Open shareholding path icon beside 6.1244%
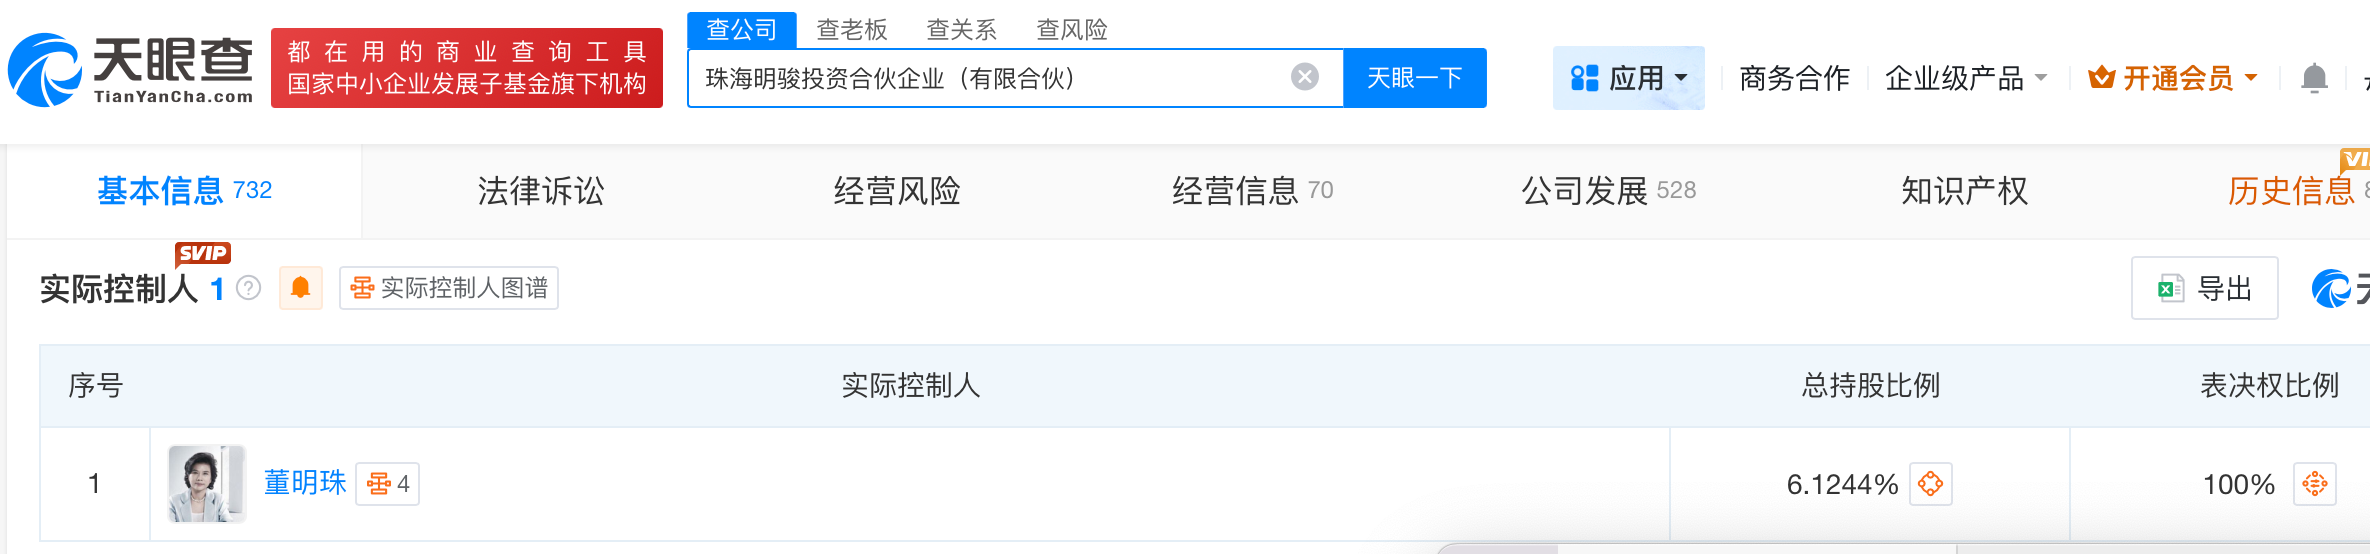The width and height of the screenshot is (2370, 554). click(x=1931, y=484)
